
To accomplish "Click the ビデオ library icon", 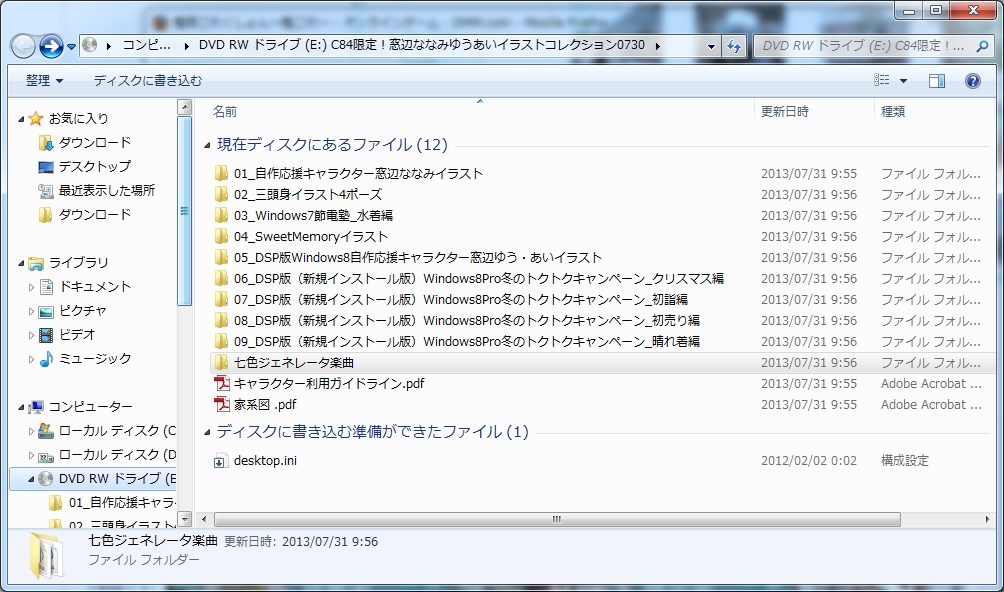I will click(46, 335).
